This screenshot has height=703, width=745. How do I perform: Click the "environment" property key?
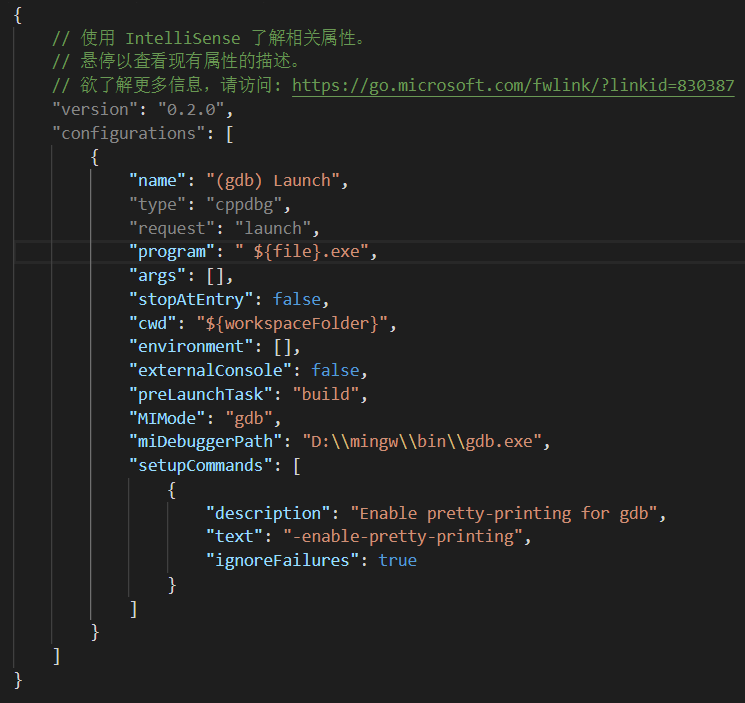coord(191,346)
